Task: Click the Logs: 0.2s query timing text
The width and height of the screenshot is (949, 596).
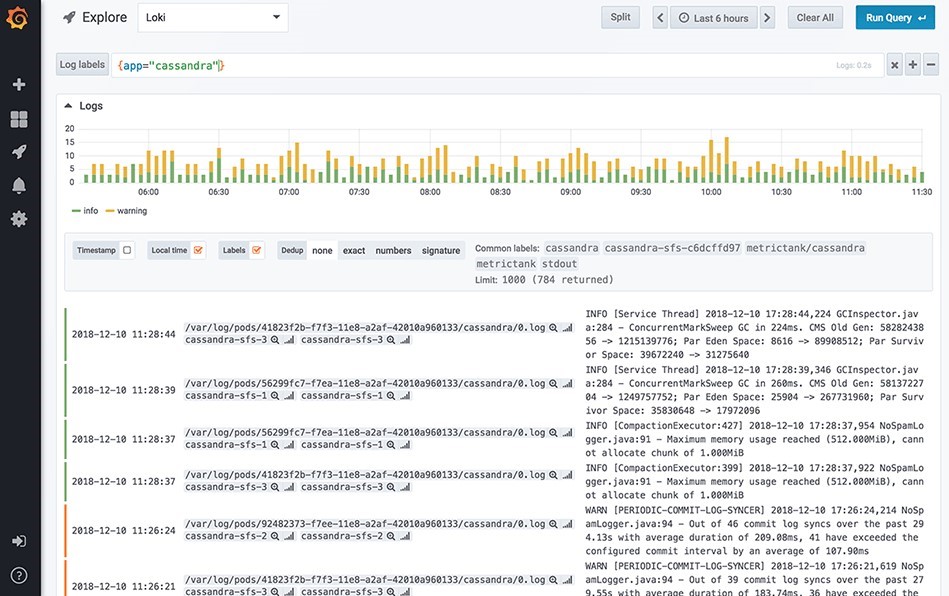Action: [x=853, y=65]
